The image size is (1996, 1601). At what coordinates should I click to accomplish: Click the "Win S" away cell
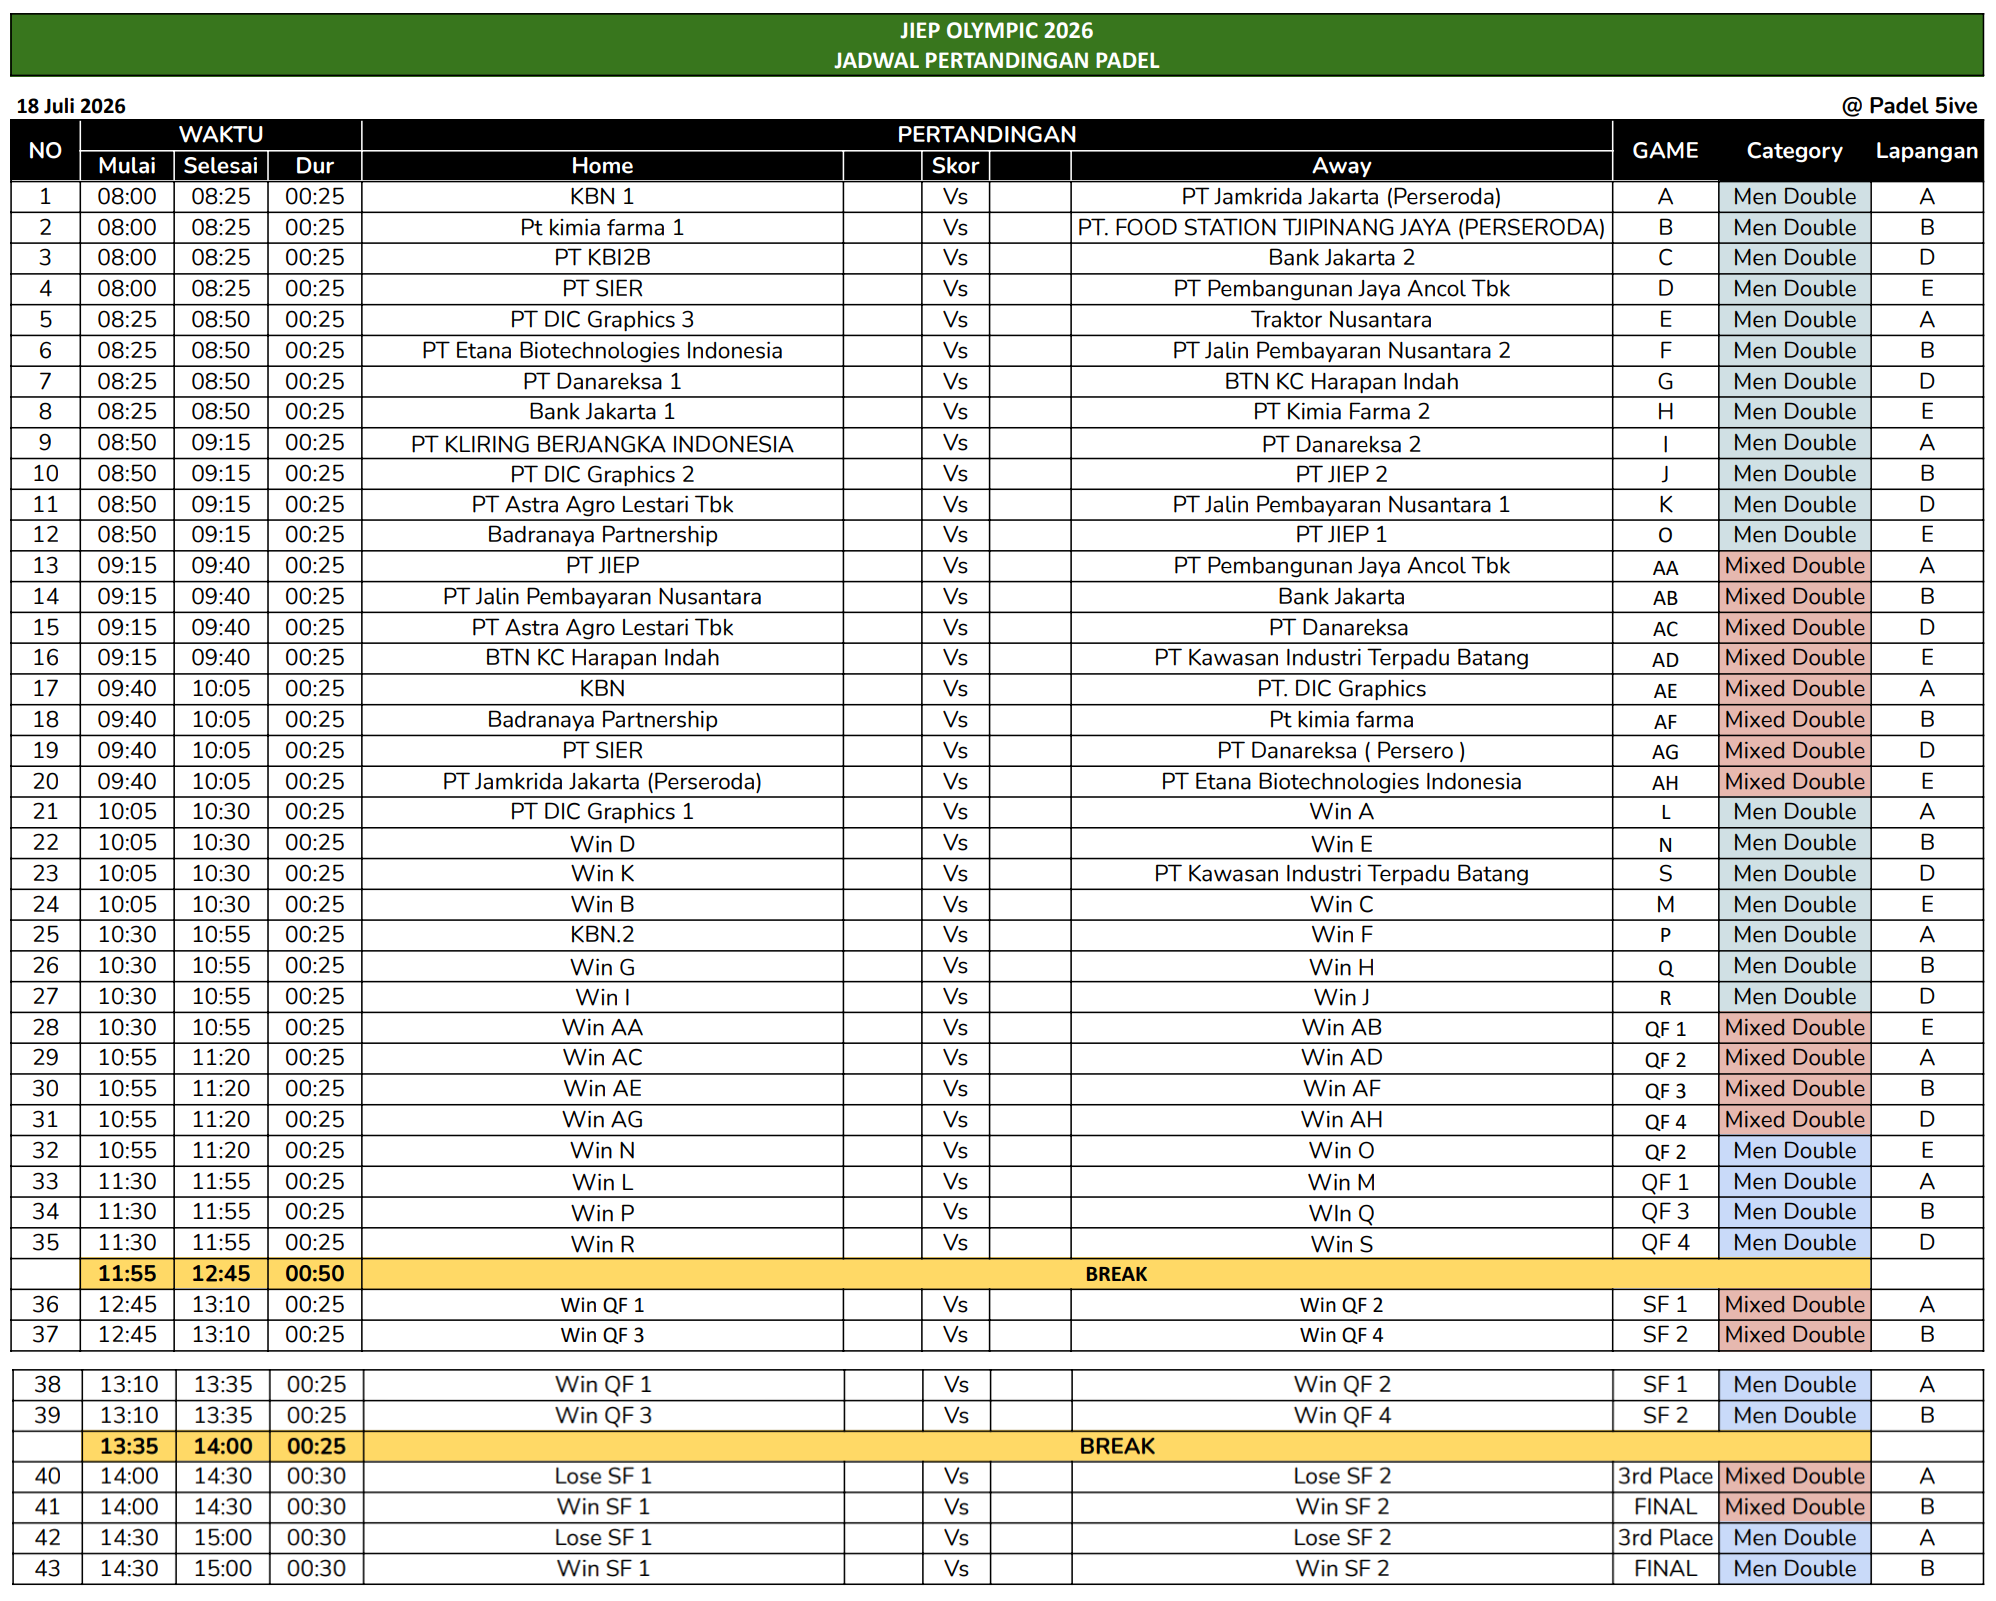click(x=1341, y=1244)
